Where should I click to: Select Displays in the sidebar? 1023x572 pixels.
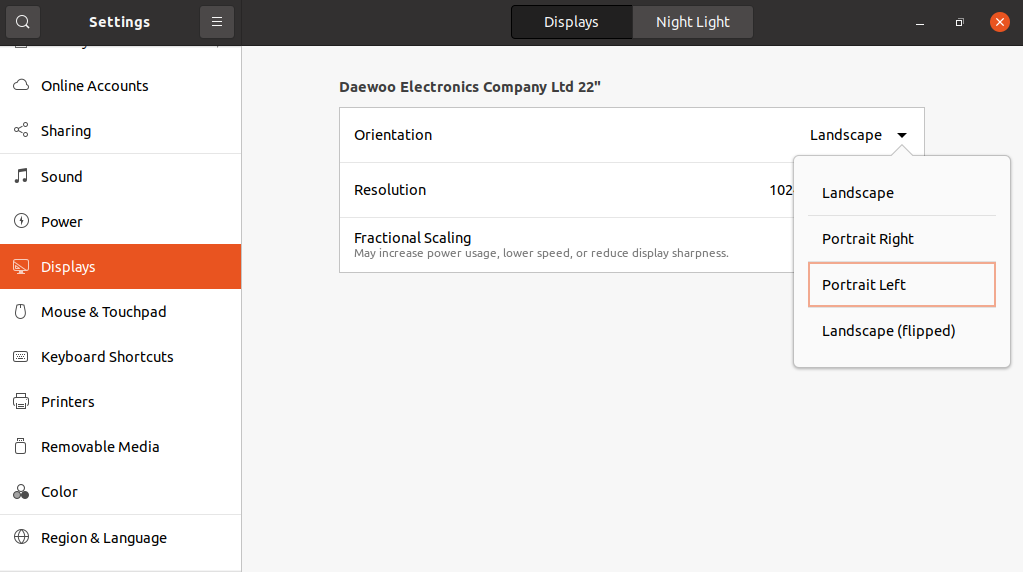121,267
